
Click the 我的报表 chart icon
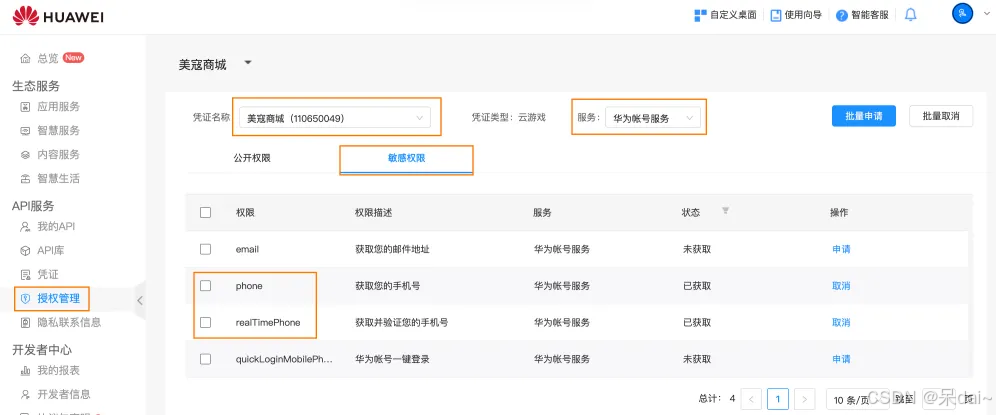[x=25, y=371]
